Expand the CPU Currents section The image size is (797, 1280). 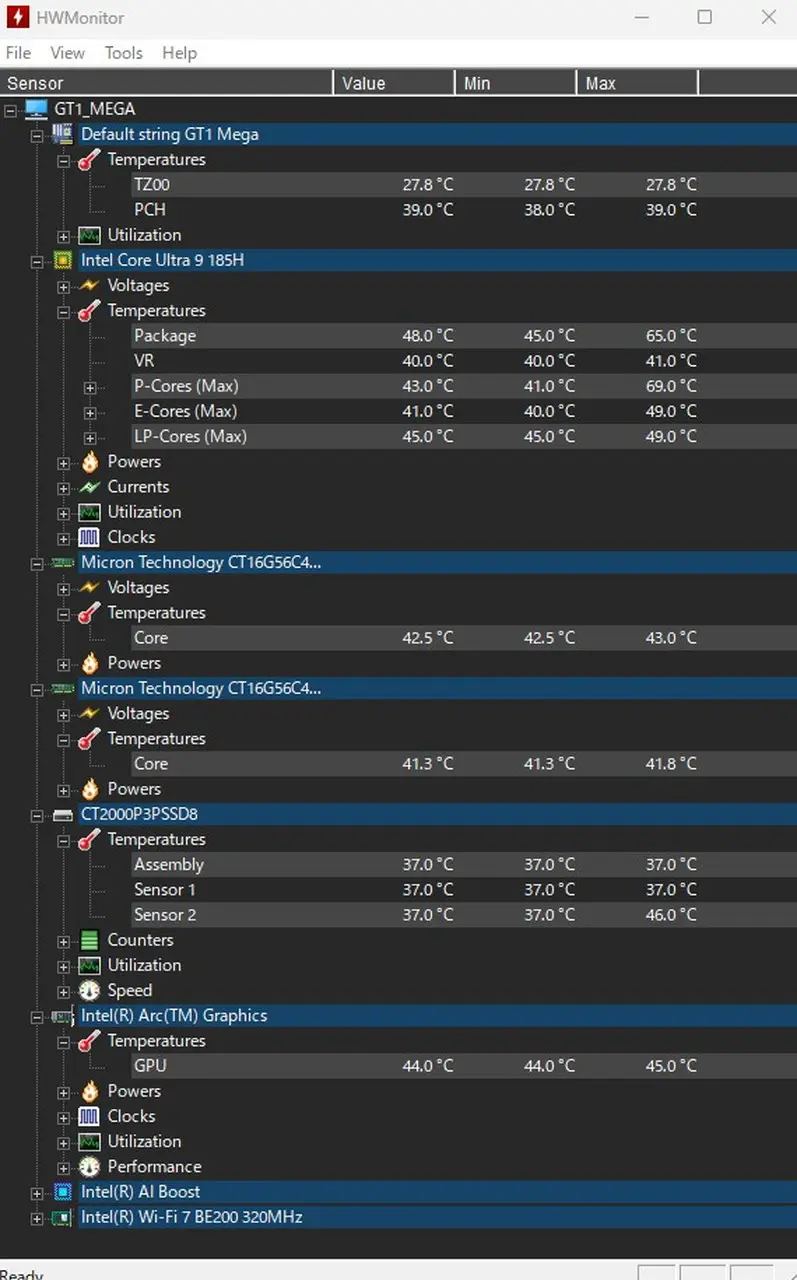[64, 488]
